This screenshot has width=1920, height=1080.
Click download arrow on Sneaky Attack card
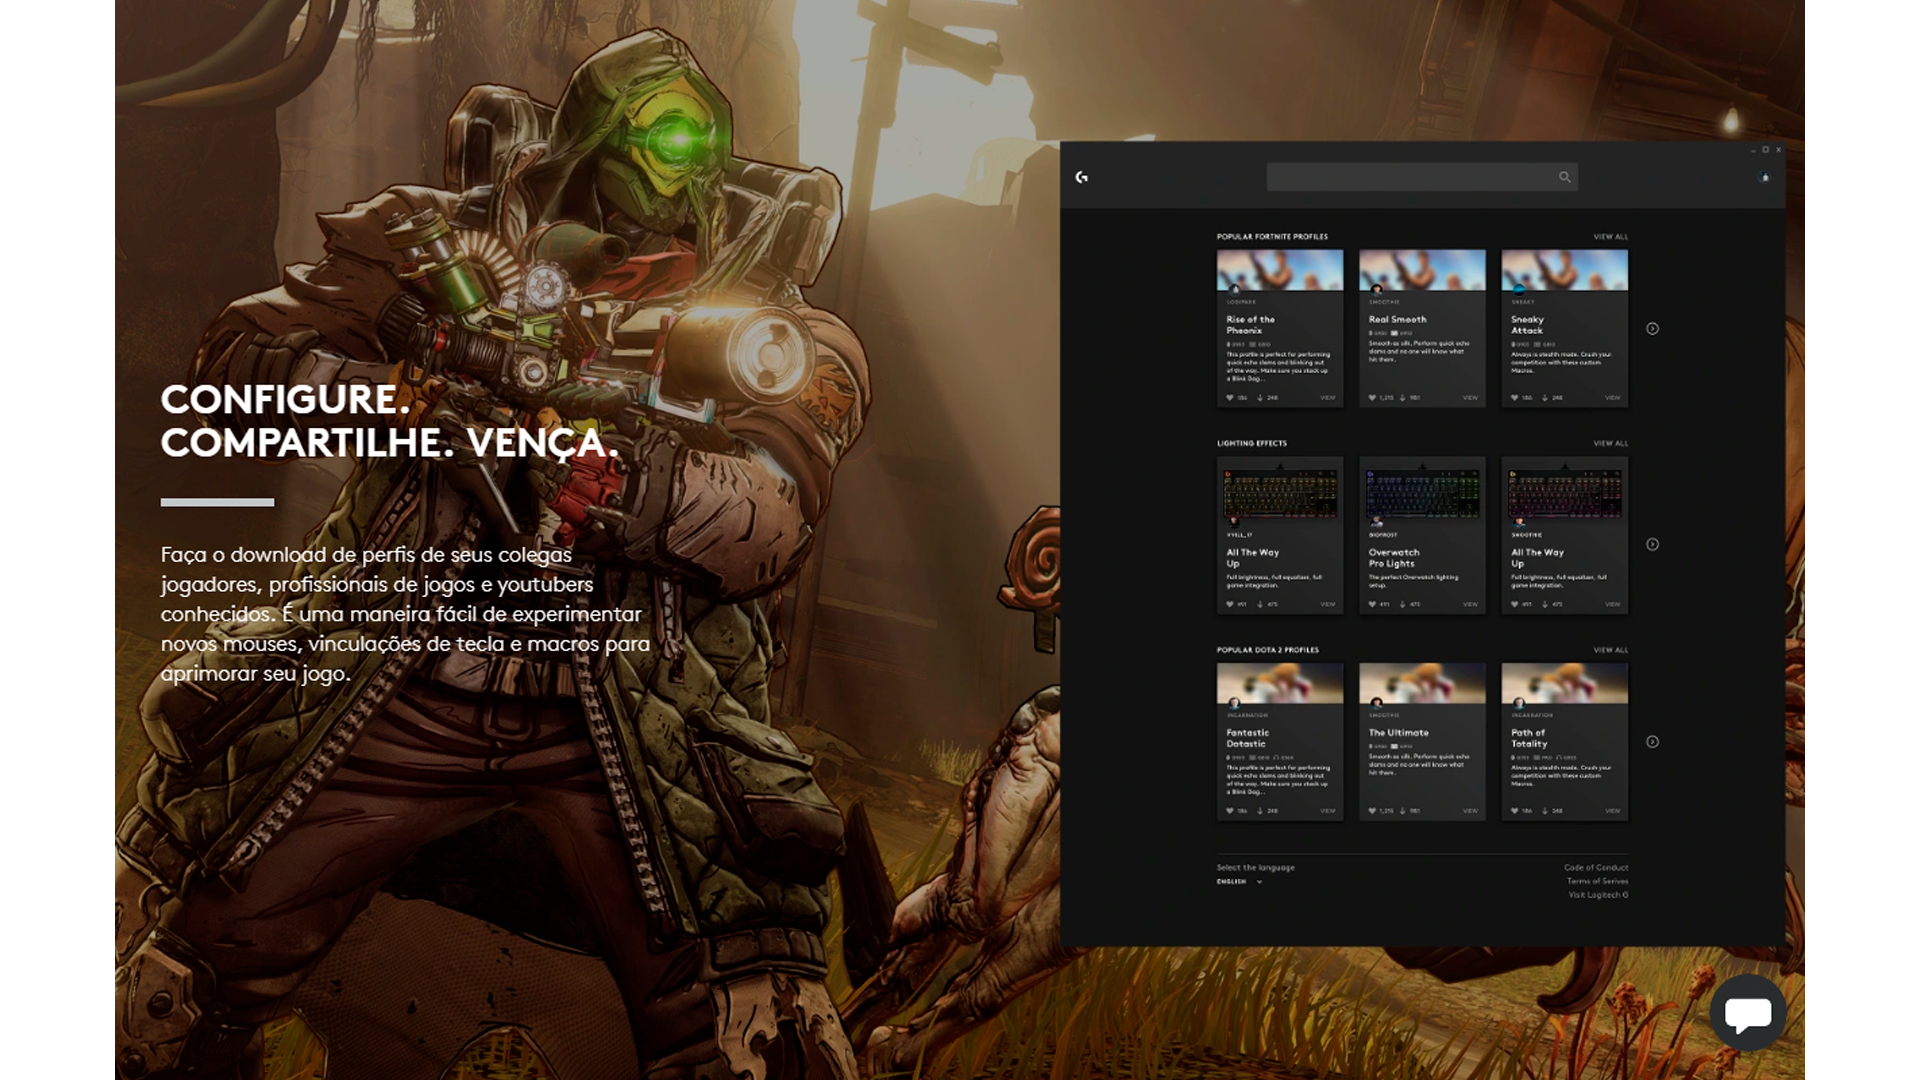[x=1545, y=398]
